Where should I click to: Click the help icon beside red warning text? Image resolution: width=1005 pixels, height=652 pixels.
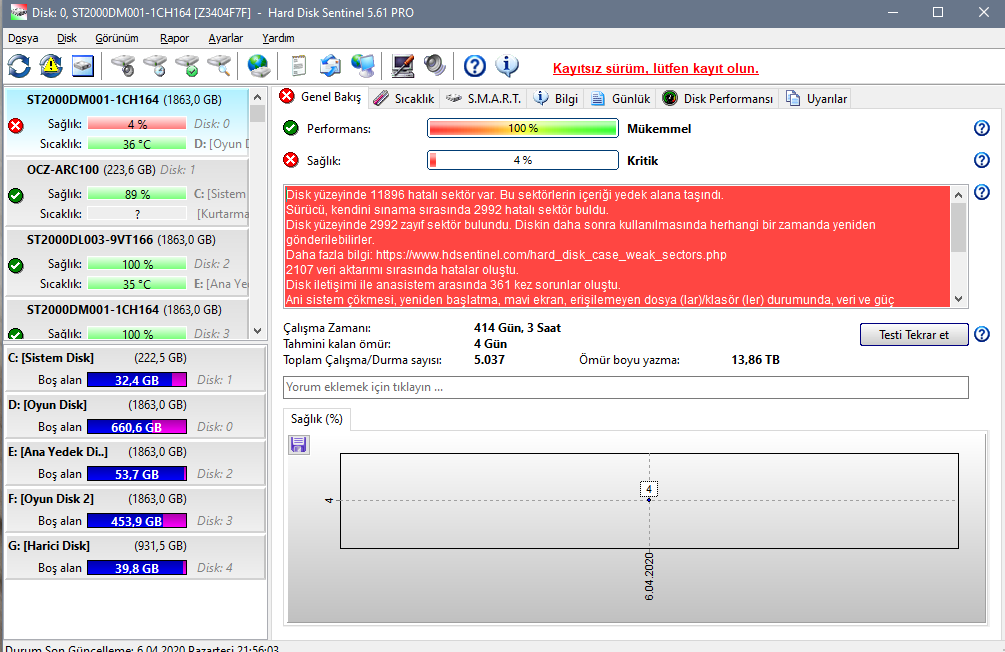(981, 192)
